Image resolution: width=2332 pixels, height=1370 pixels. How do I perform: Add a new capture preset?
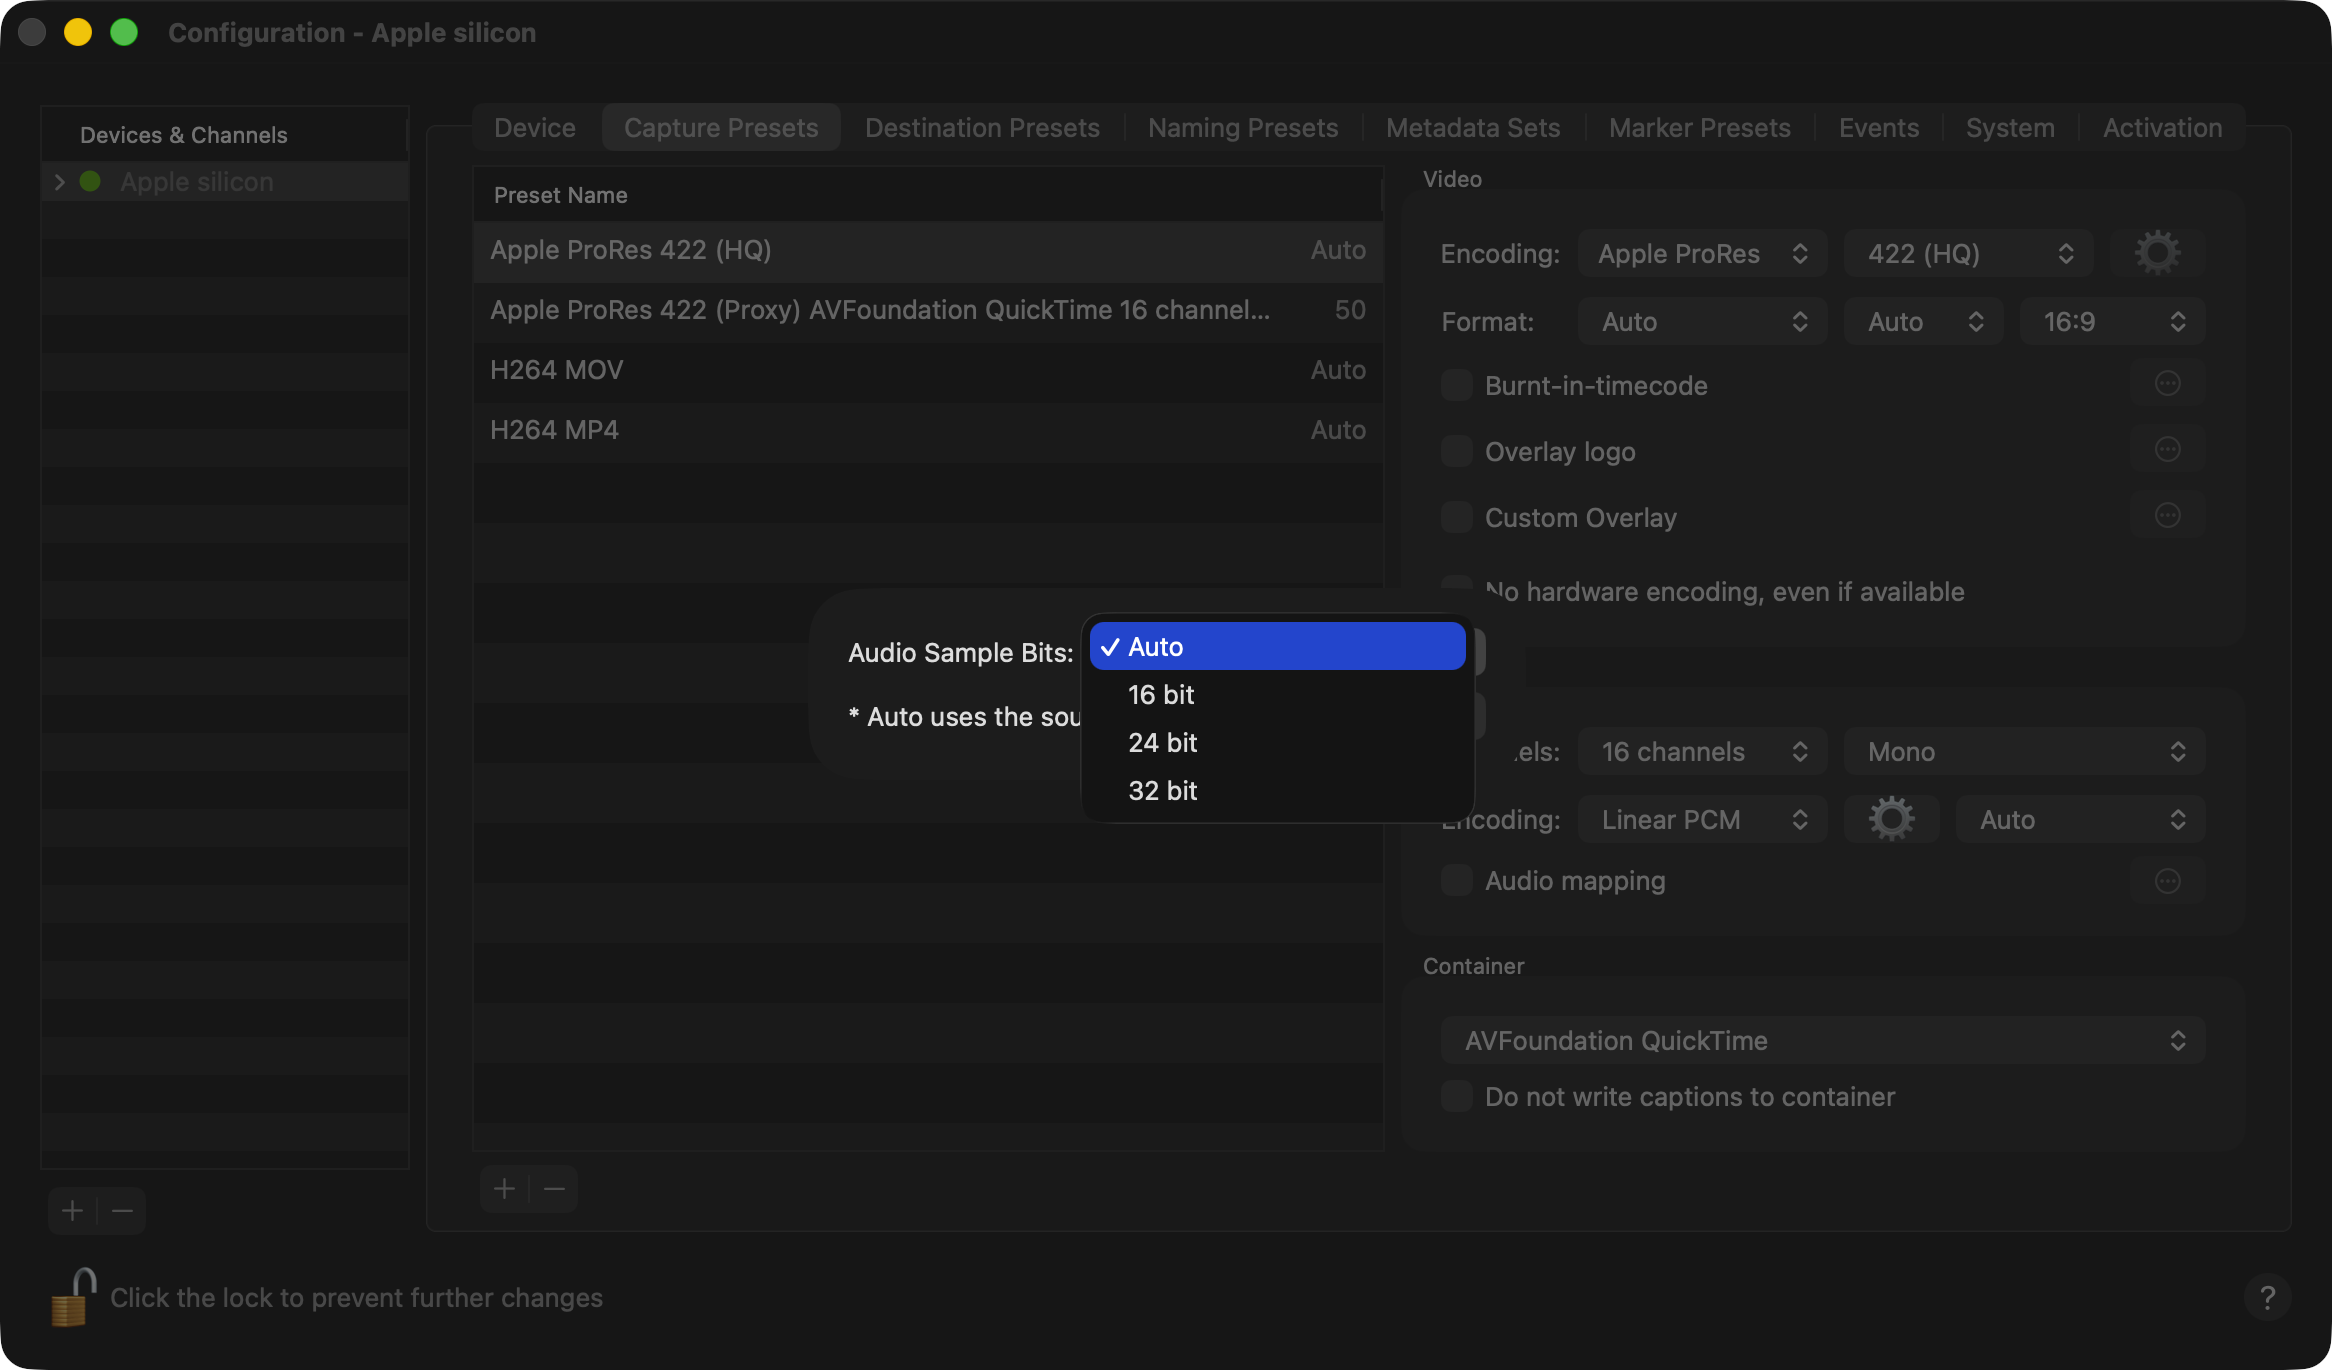pos(505,1189)
